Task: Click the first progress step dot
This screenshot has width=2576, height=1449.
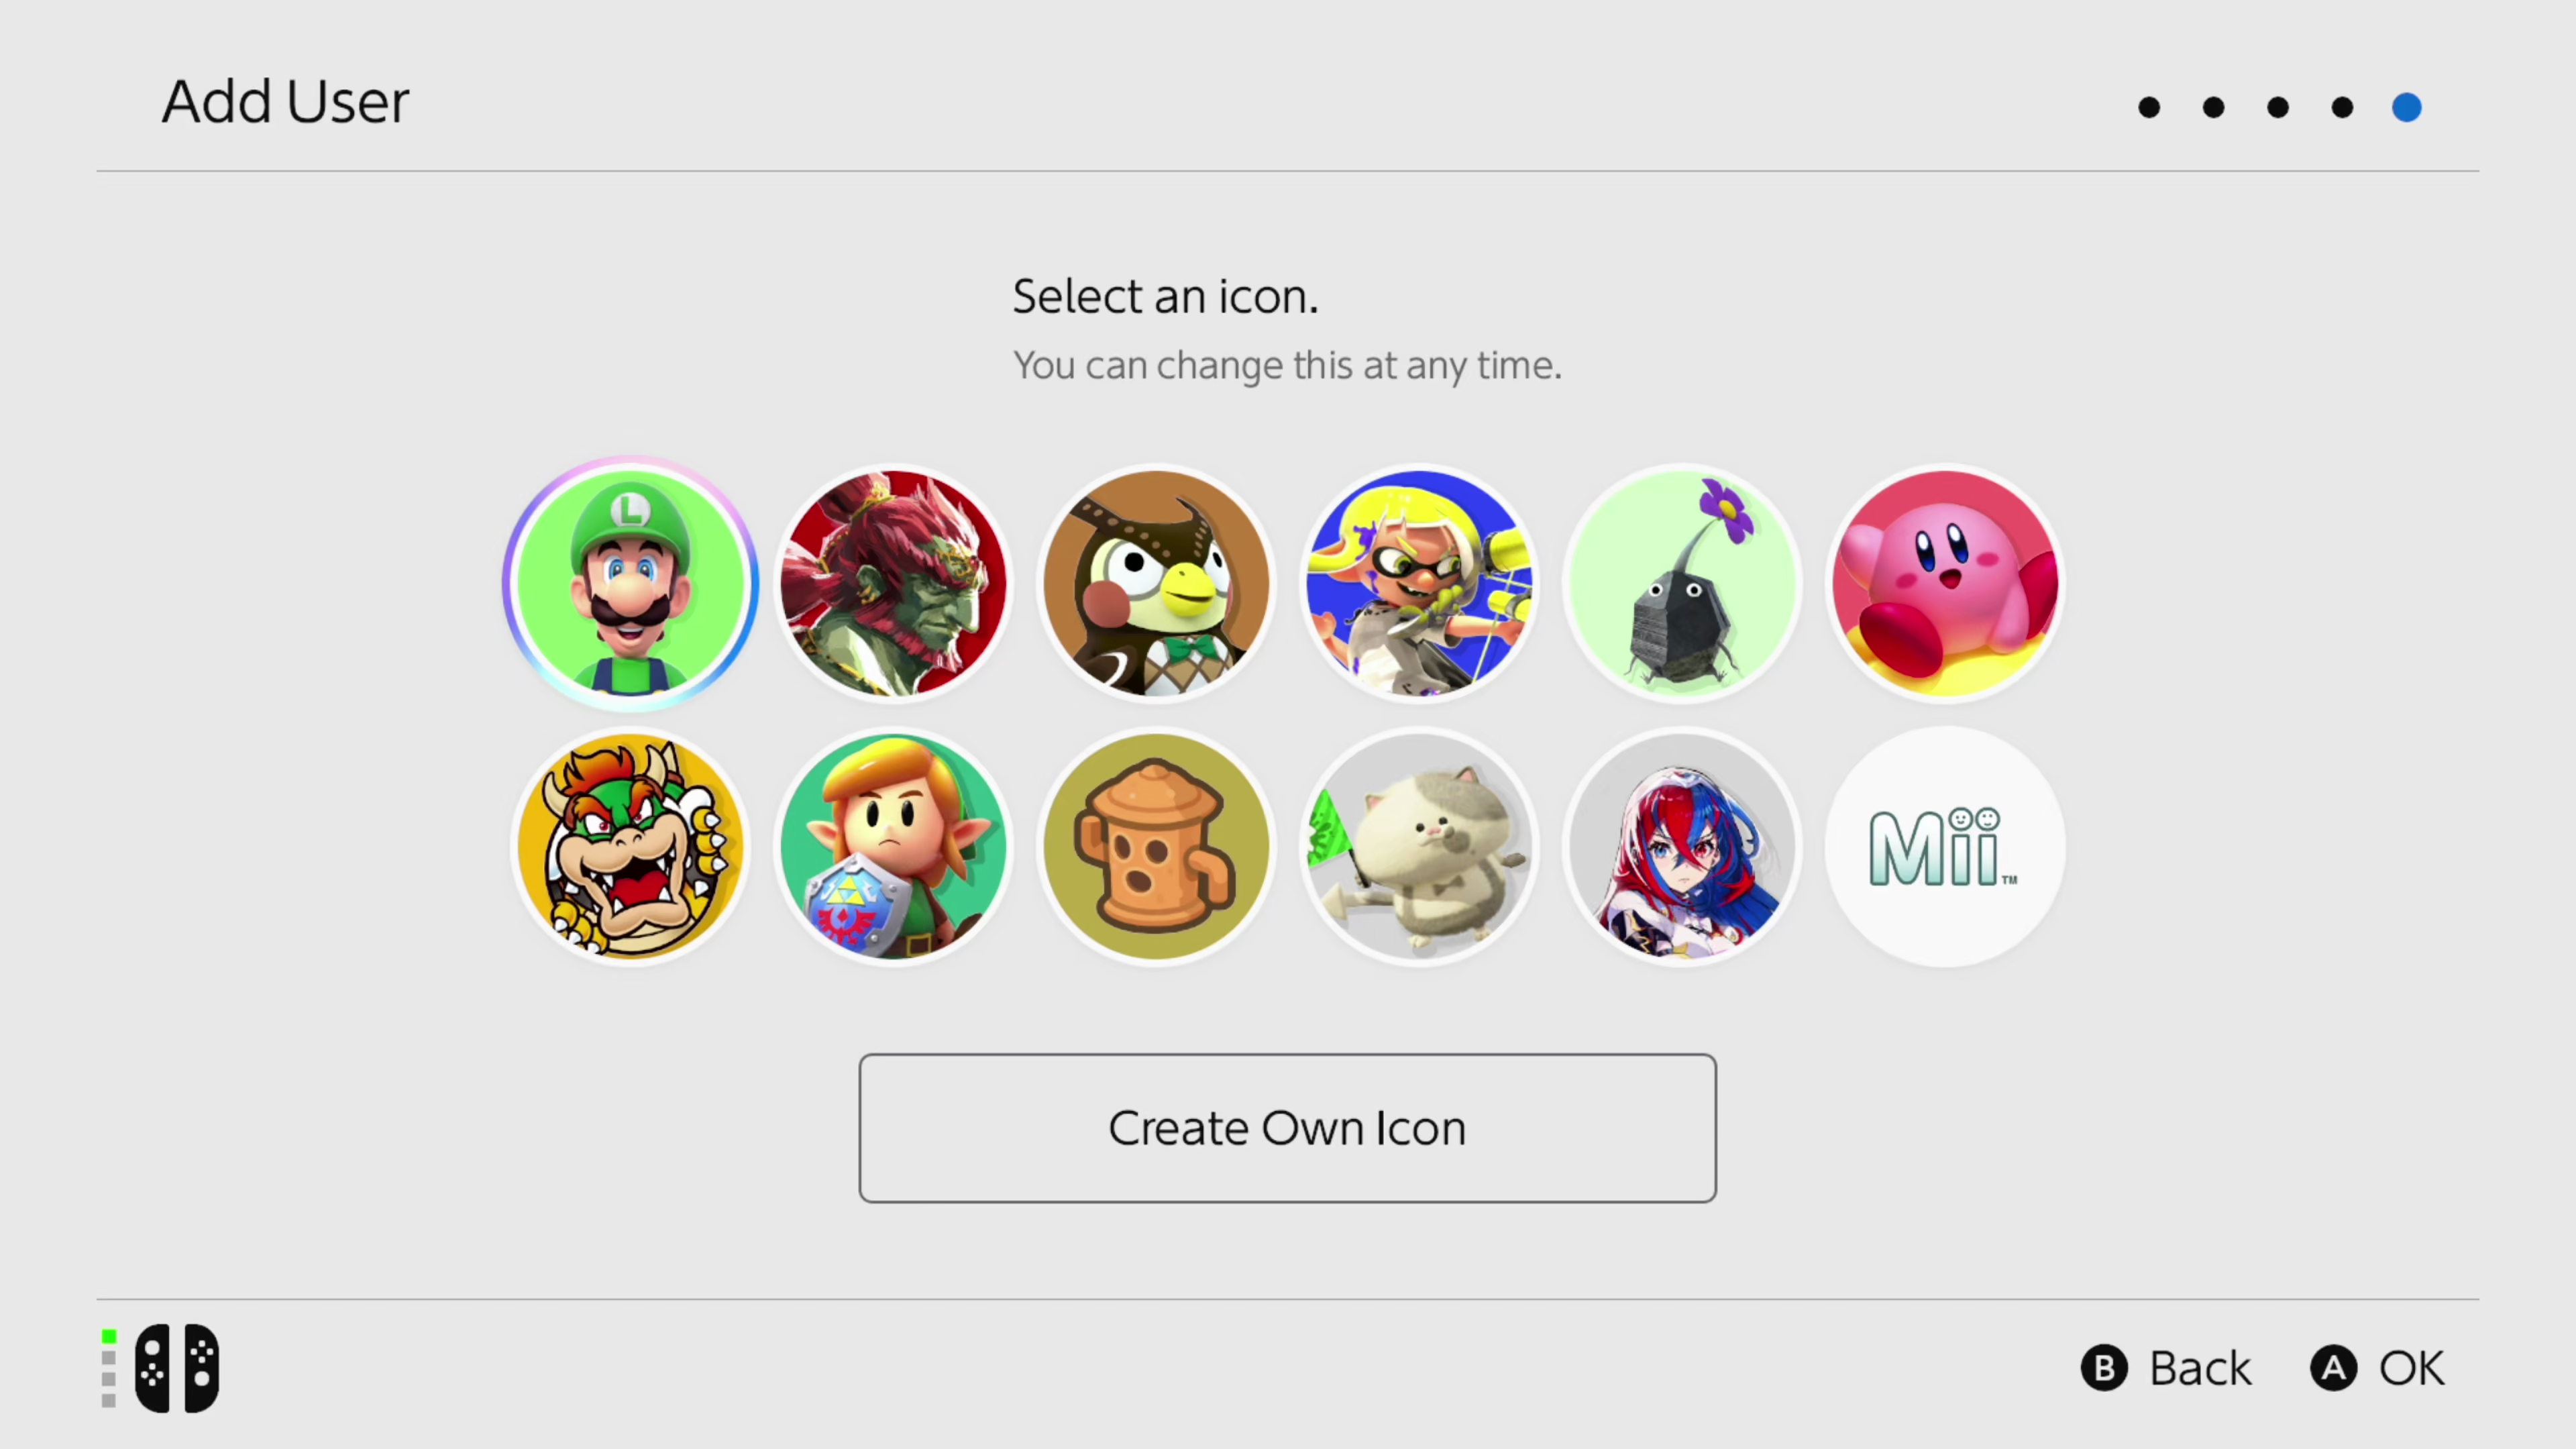Action: [2149, 107]
